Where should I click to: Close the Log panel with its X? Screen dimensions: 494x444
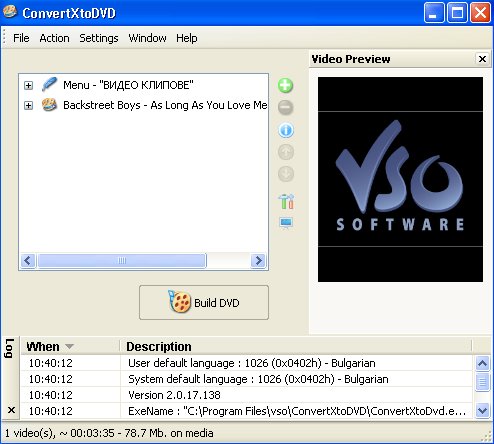click(x=11, y=410)
